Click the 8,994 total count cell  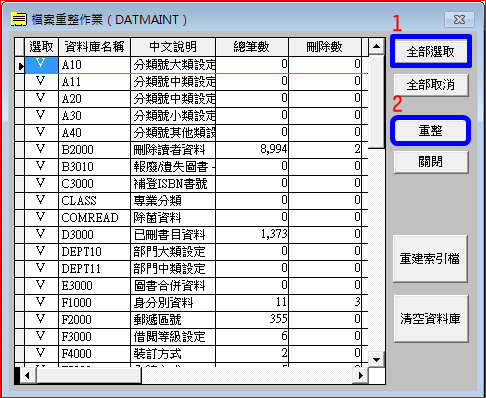[x=252, y=150]
